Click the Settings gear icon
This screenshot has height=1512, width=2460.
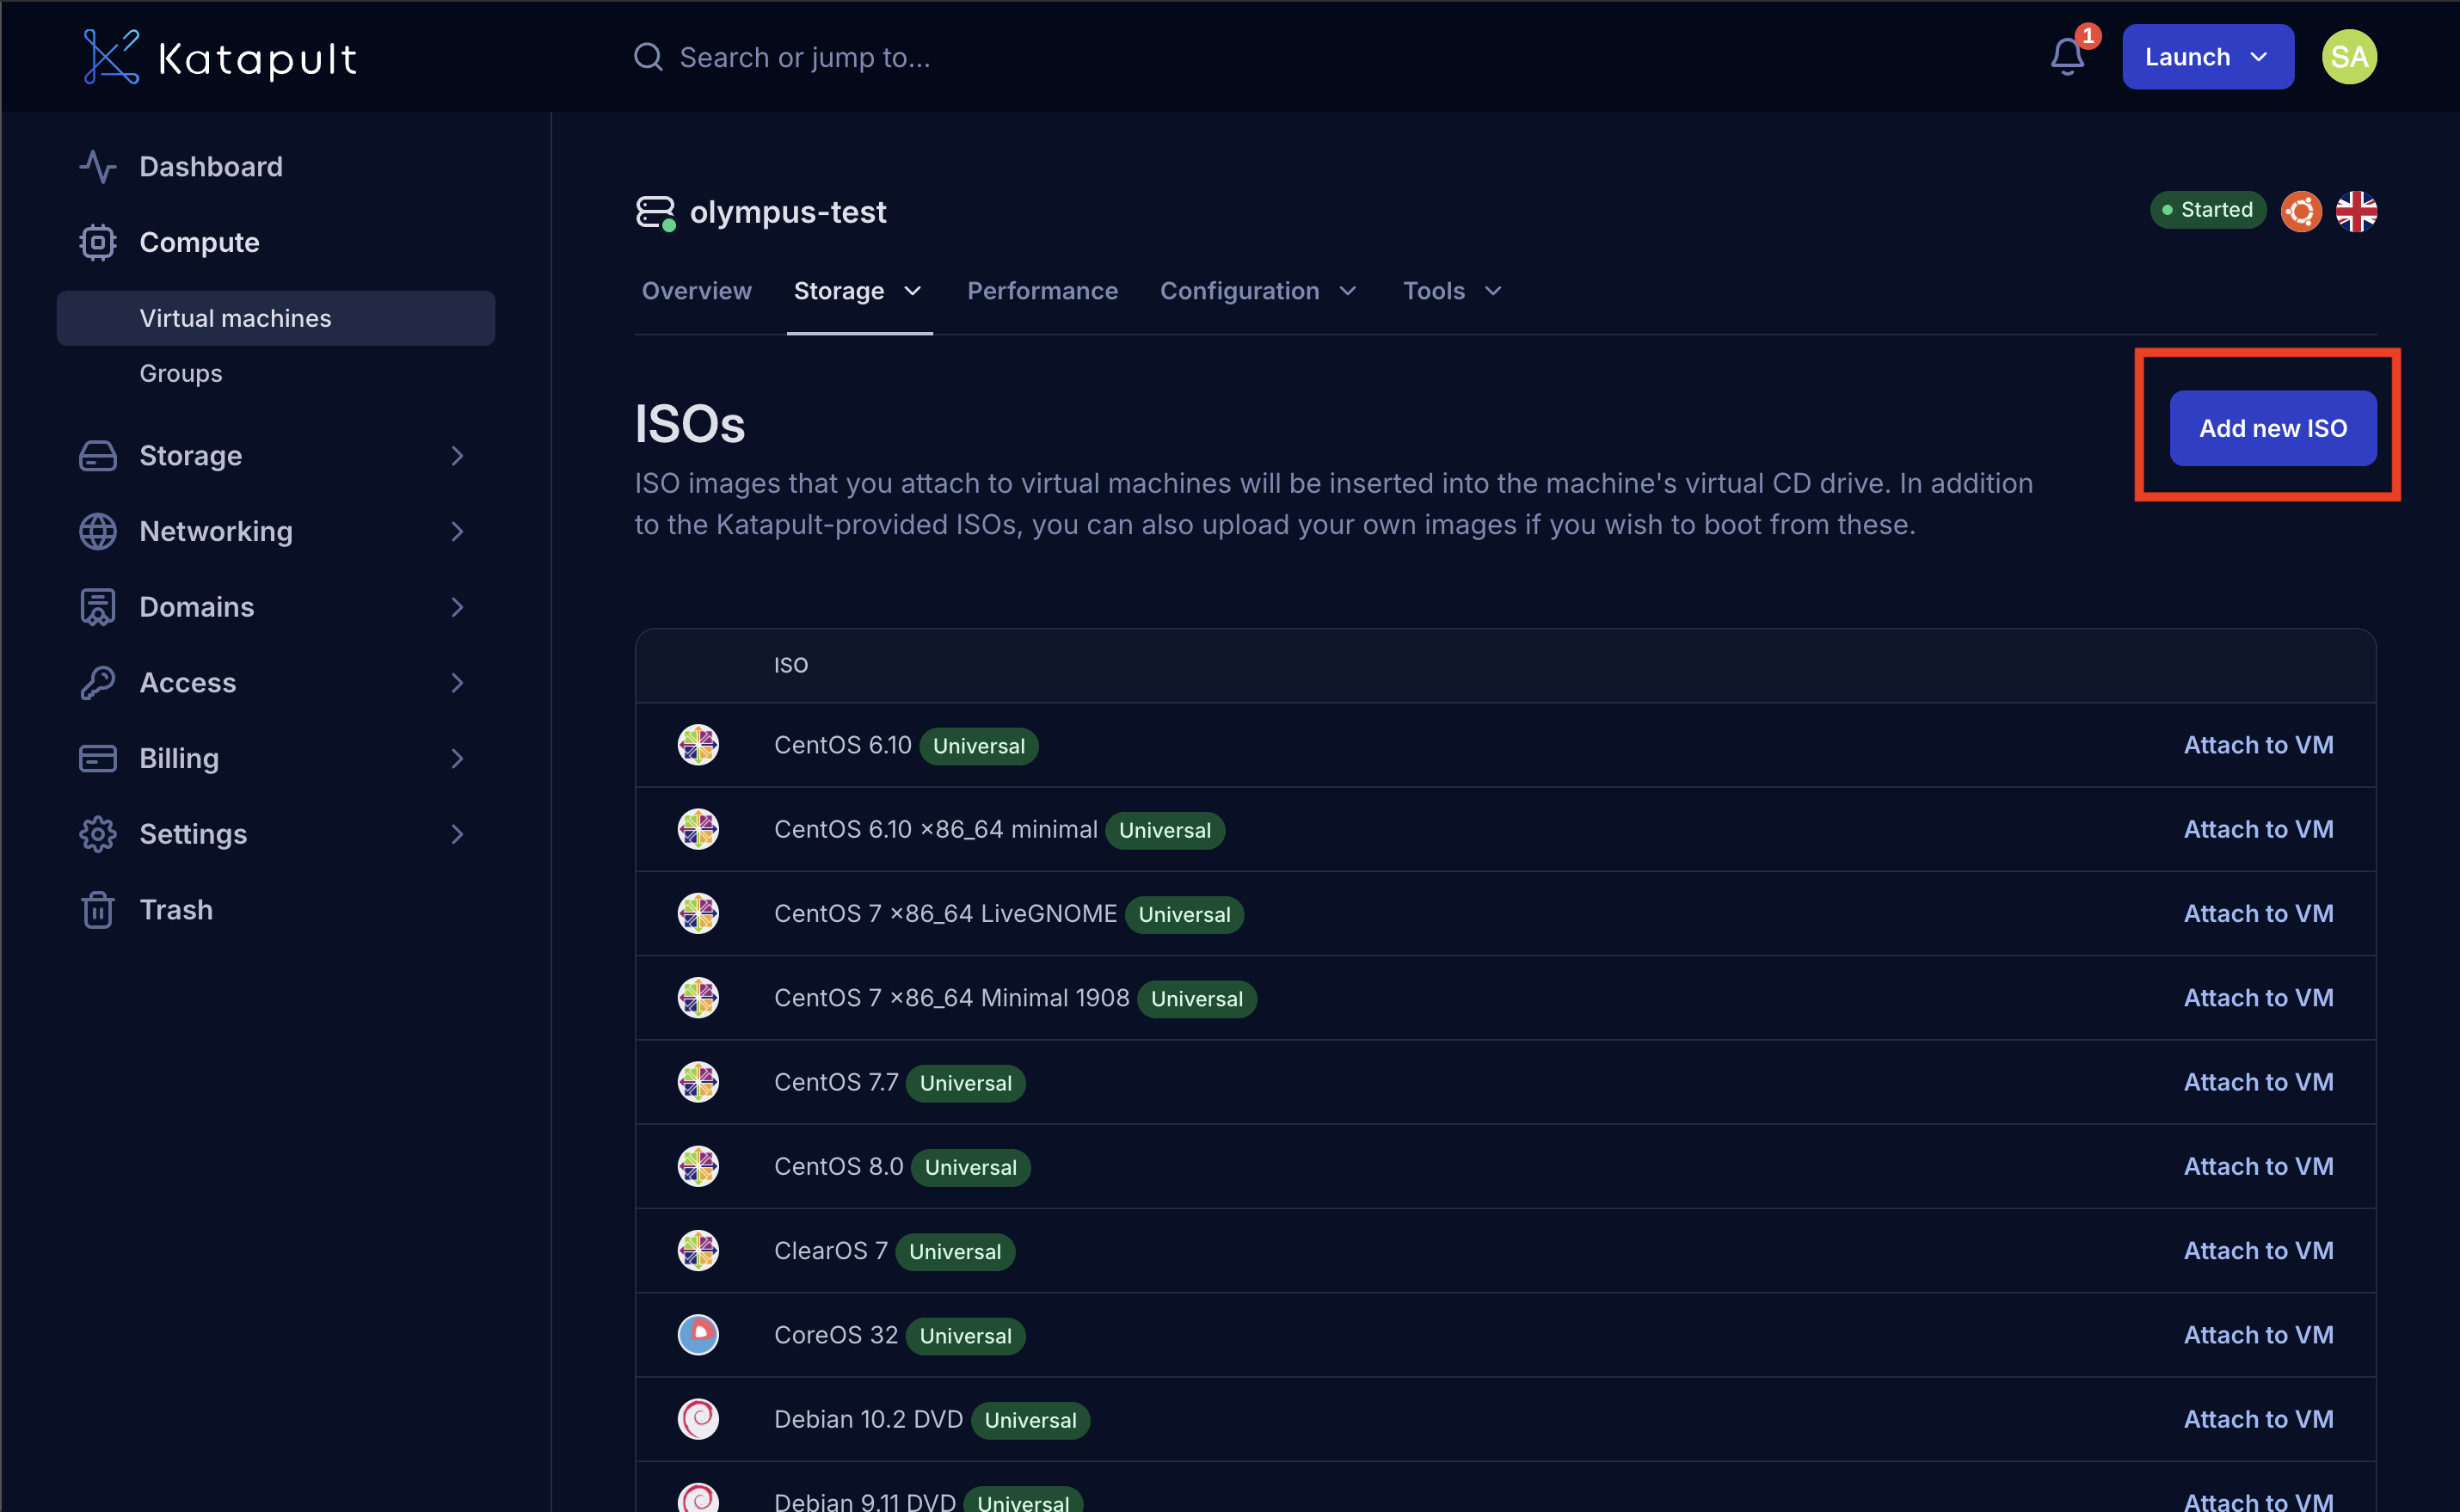pos(97,834)
